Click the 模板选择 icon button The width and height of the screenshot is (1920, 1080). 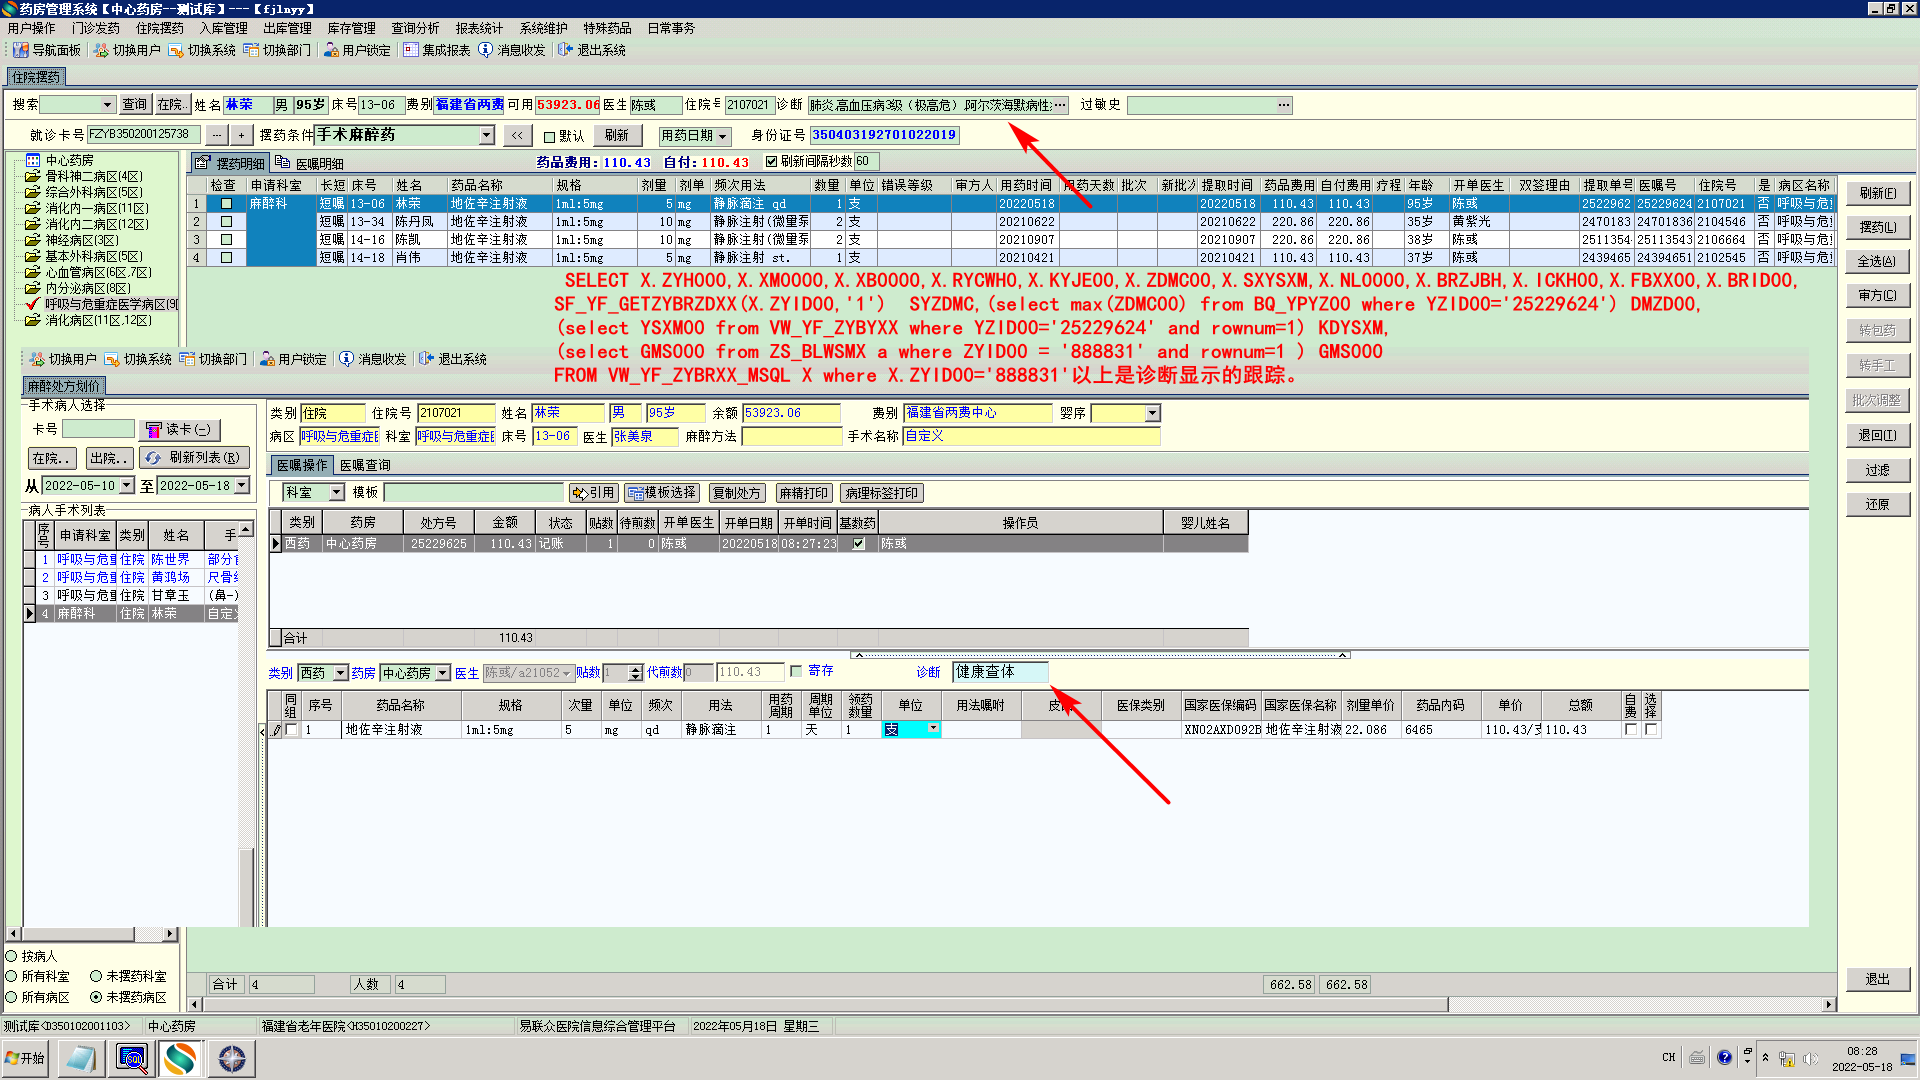coord(662,493)
